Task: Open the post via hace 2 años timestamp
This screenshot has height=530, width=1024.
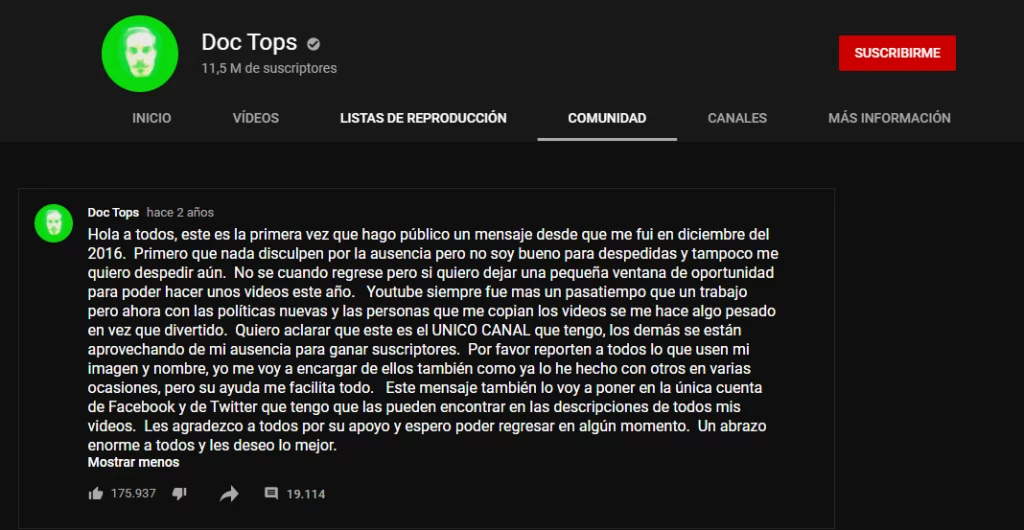Action: (x=180, y=213)
